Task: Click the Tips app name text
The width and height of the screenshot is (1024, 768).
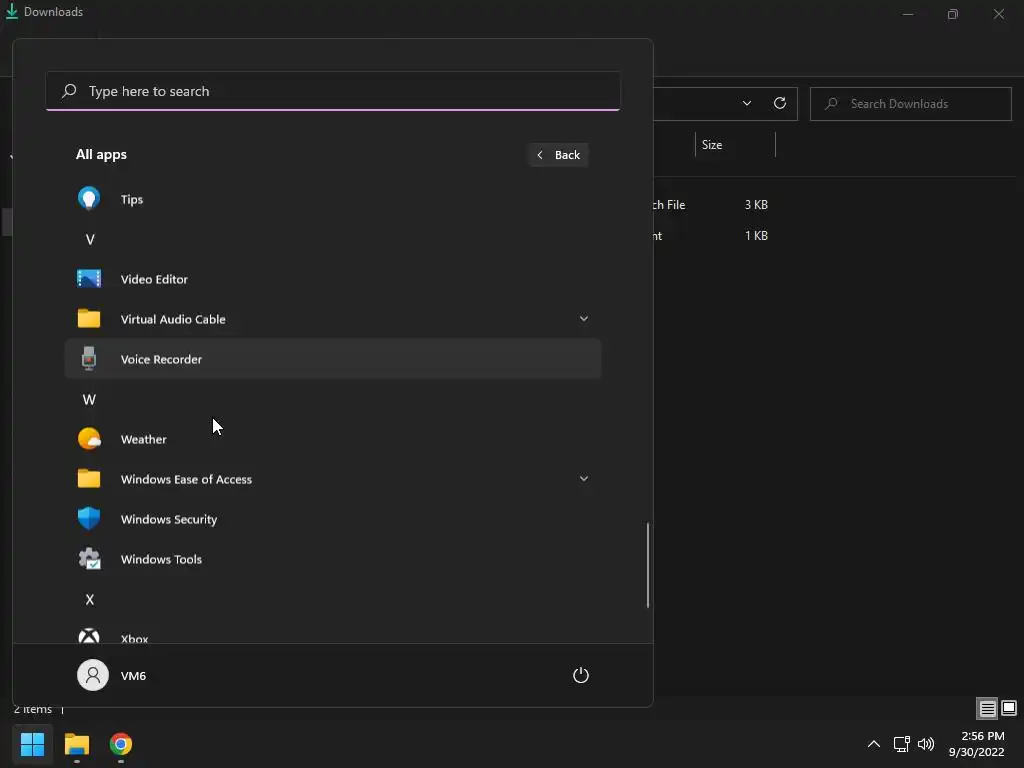Action: 132,199
